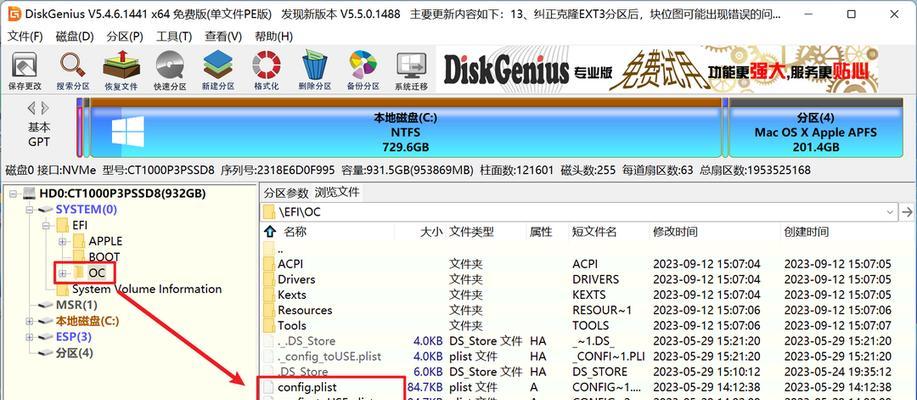Start Quick Partition (快速分区) tool
This screenshot has width=917, height=400.
[x=170, y=71]
